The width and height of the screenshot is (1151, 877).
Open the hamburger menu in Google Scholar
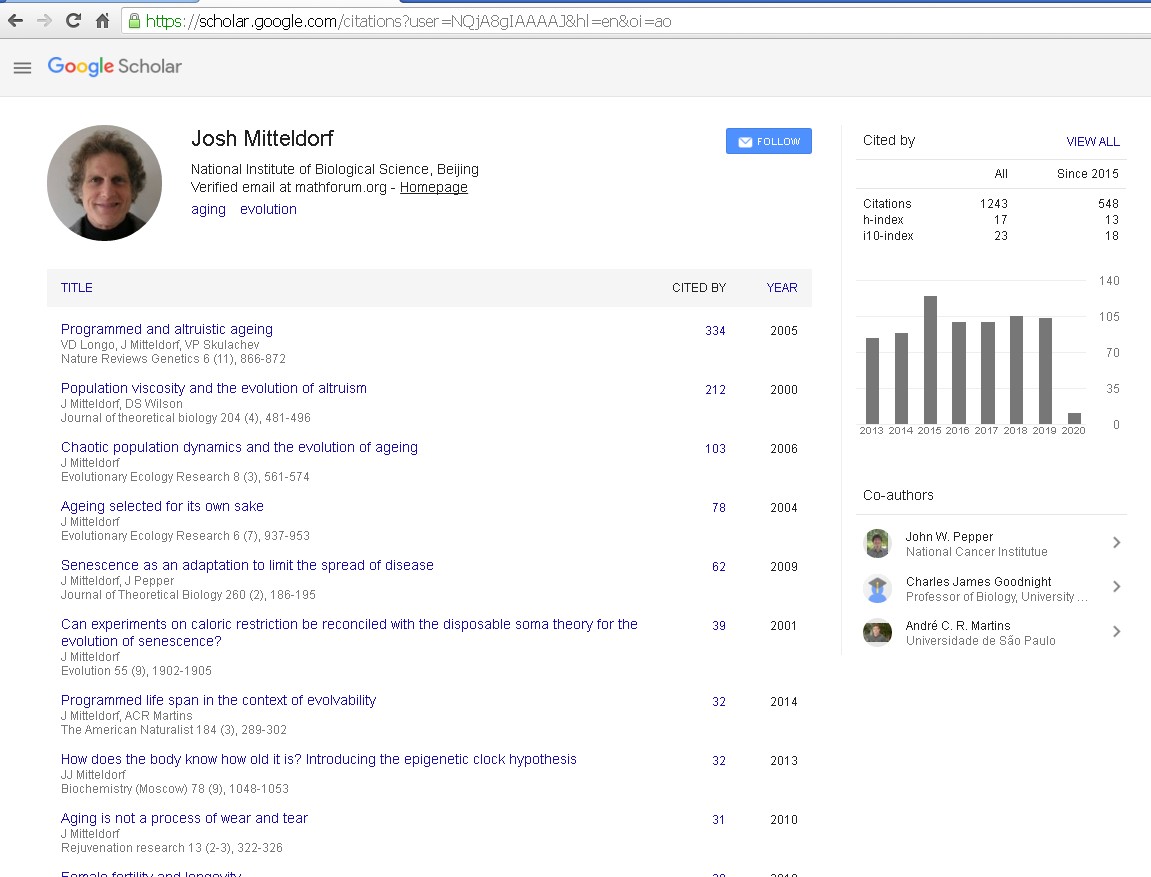click(x=22, y=67)
